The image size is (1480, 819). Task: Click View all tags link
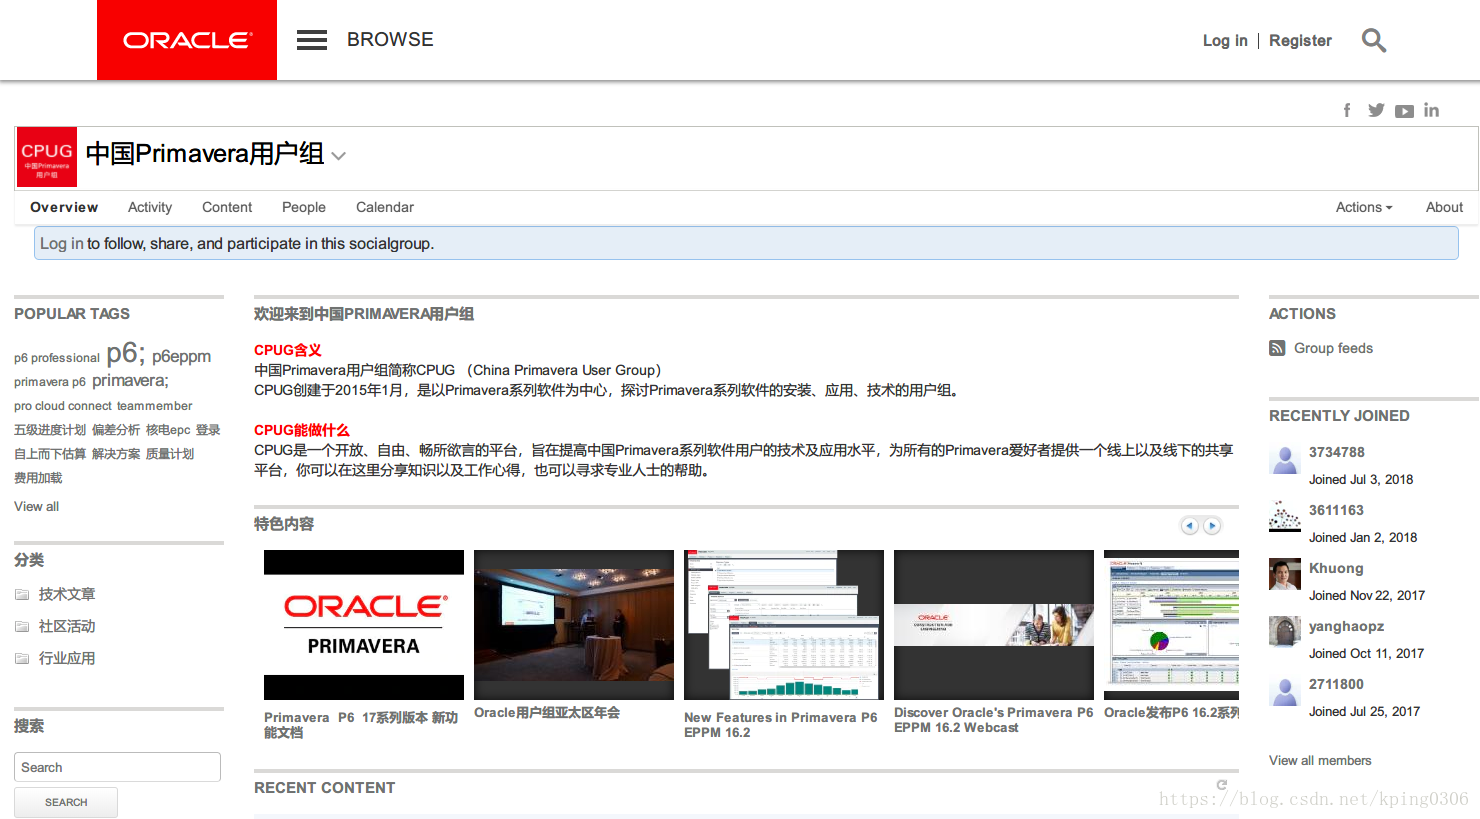(x=37, y=507)
